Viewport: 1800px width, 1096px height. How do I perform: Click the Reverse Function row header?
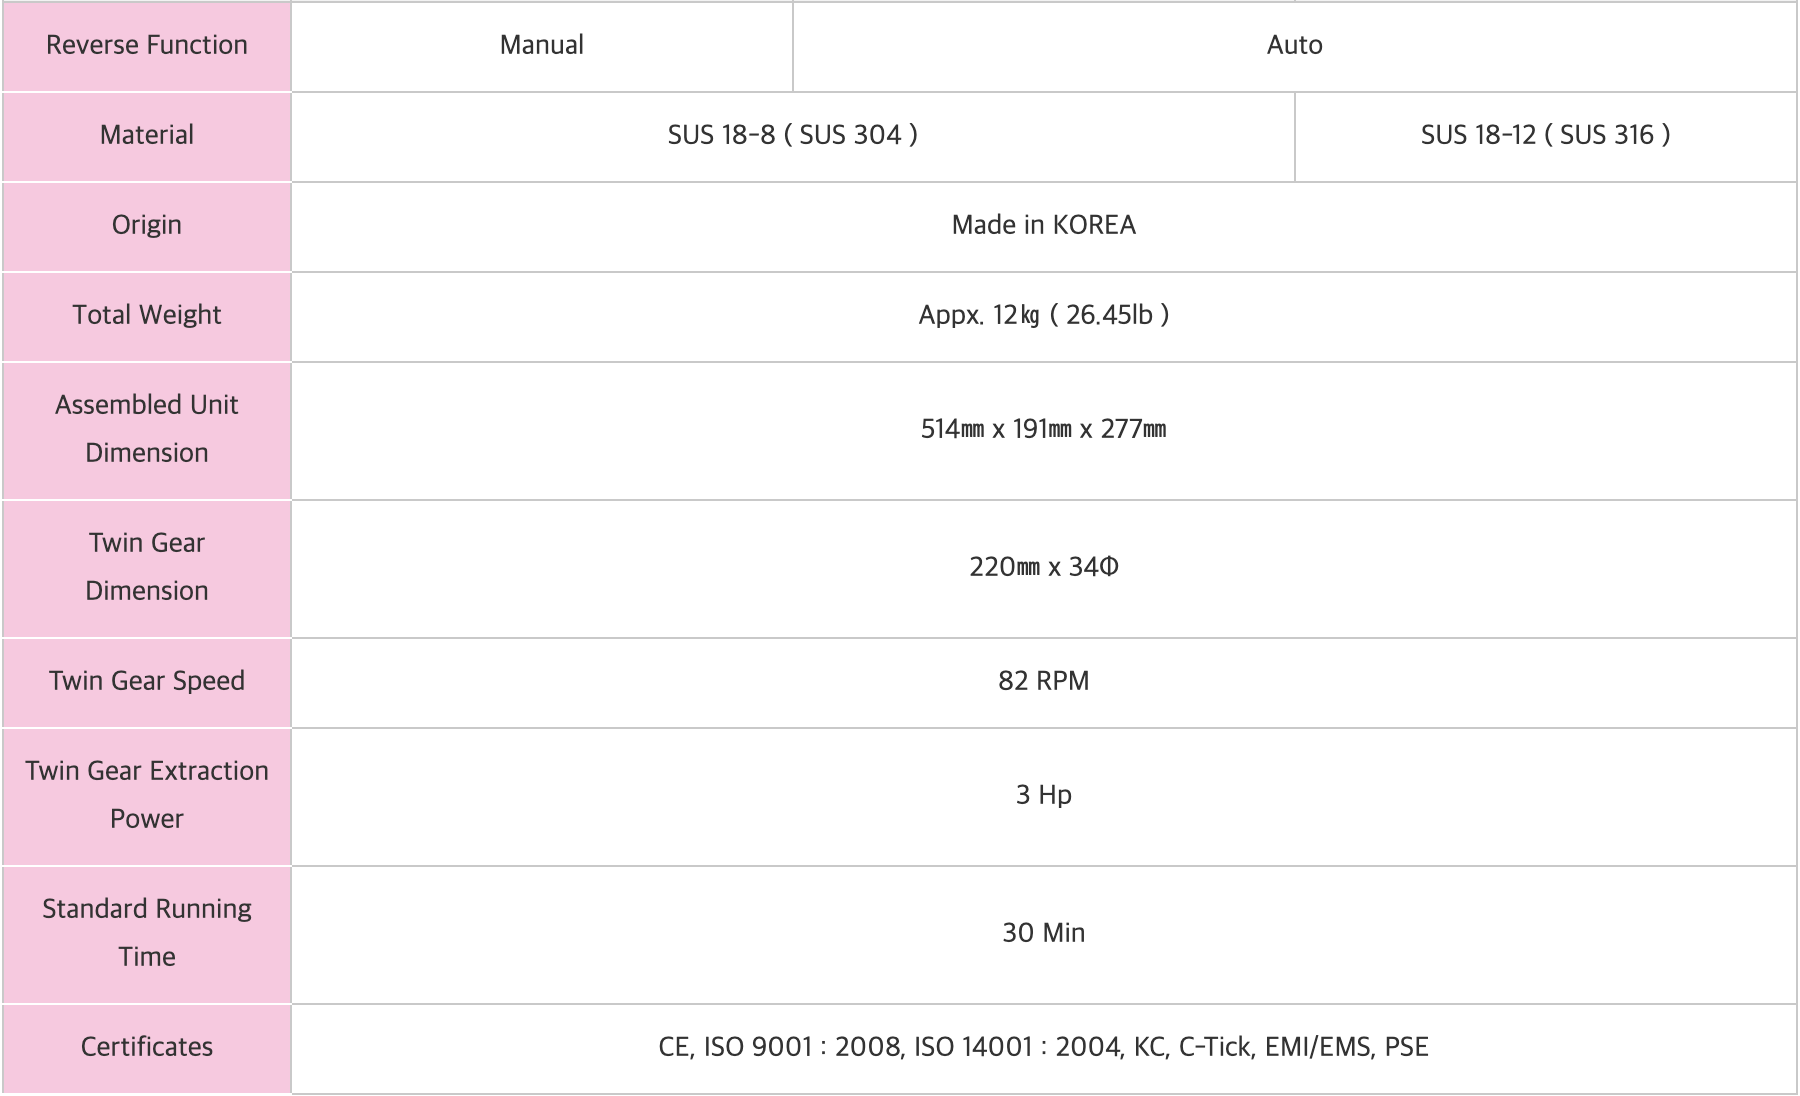(x=147, y=45)
